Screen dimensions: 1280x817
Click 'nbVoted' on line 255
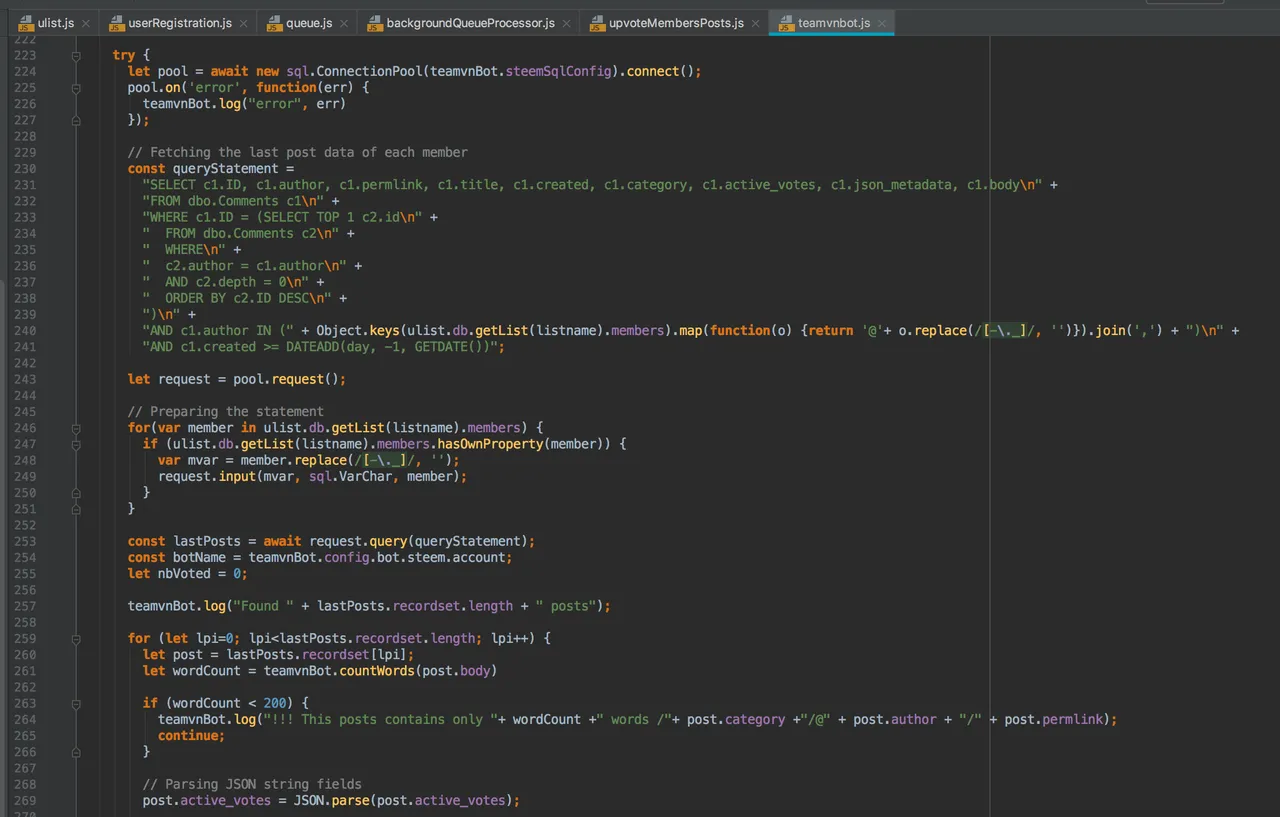click(184, 573)
